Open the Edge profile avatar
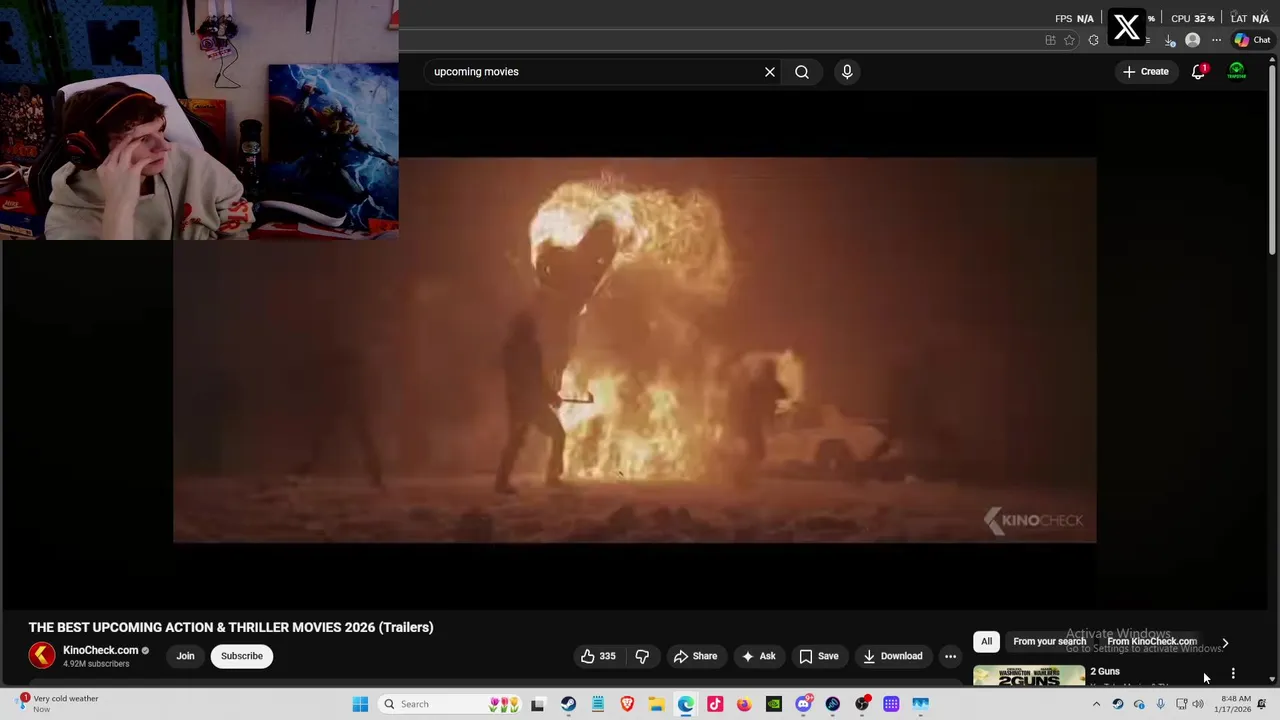This screenshot has height=720, width=1280. click(1192, 40)
